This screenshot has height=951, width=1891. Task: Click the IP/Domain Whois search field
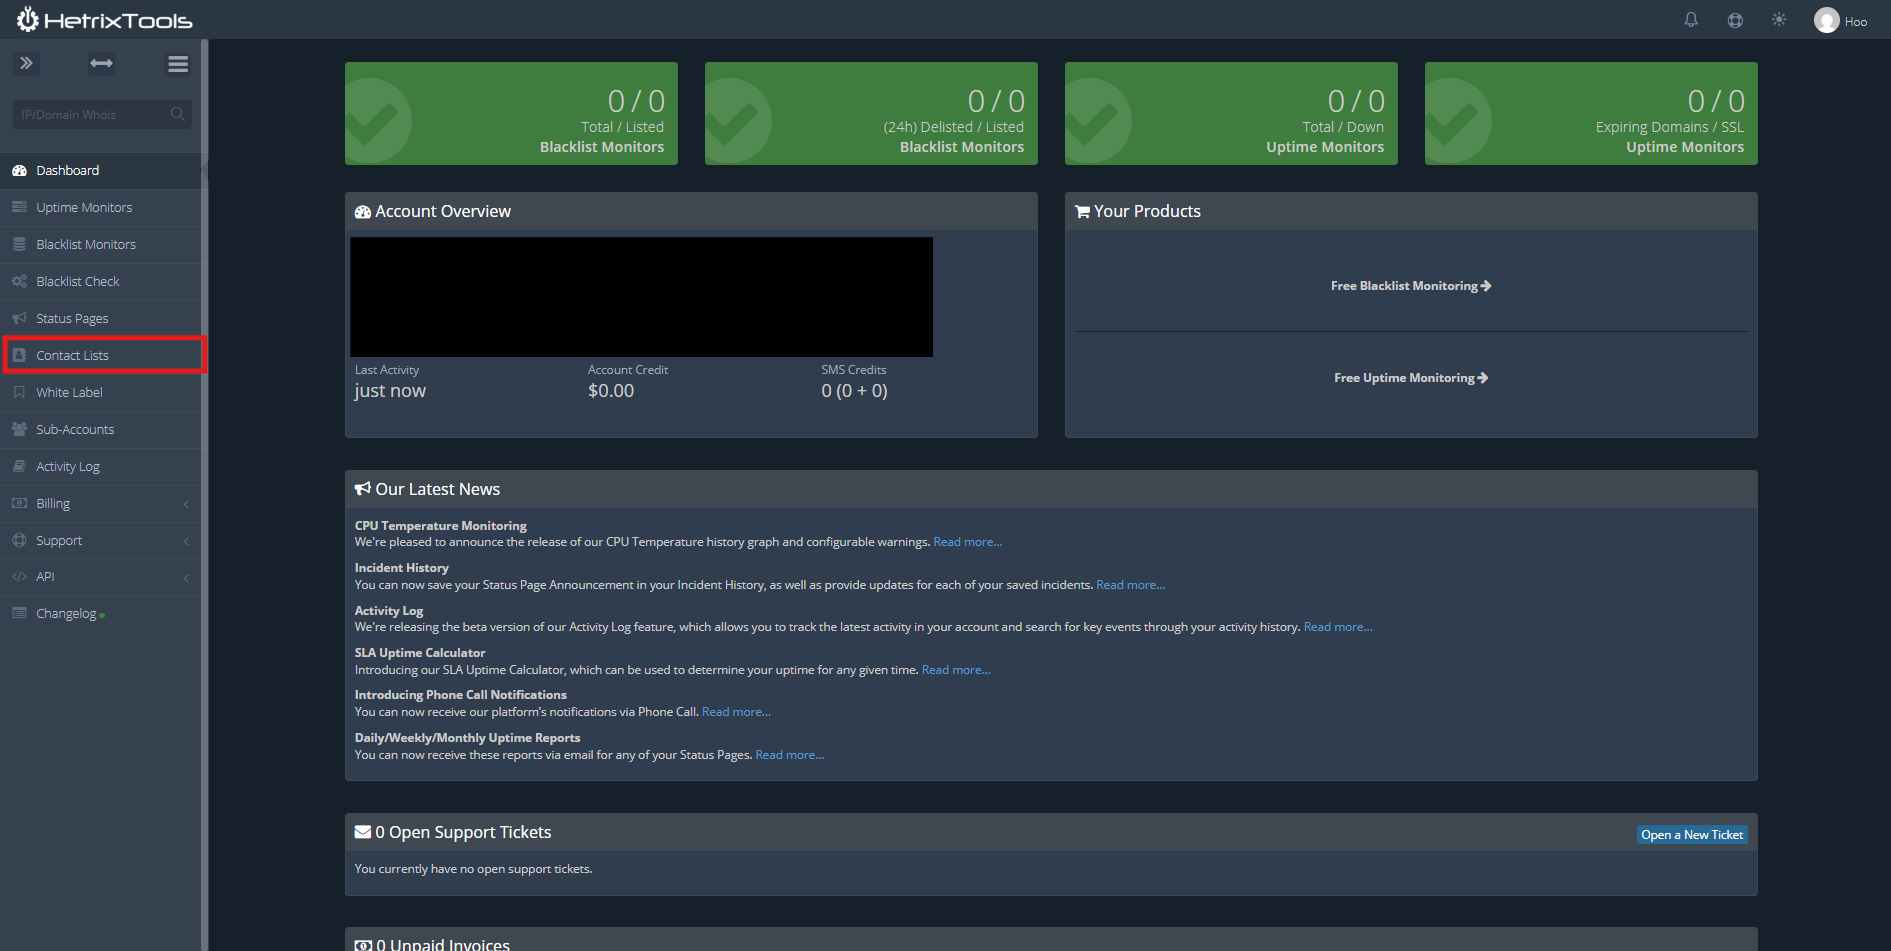92,115
